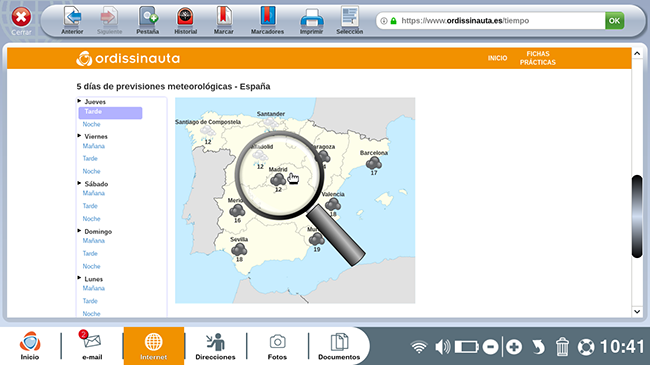Open the Documentos app
The width and height of the screenshot is (650, 365).
tap(339, 346)
